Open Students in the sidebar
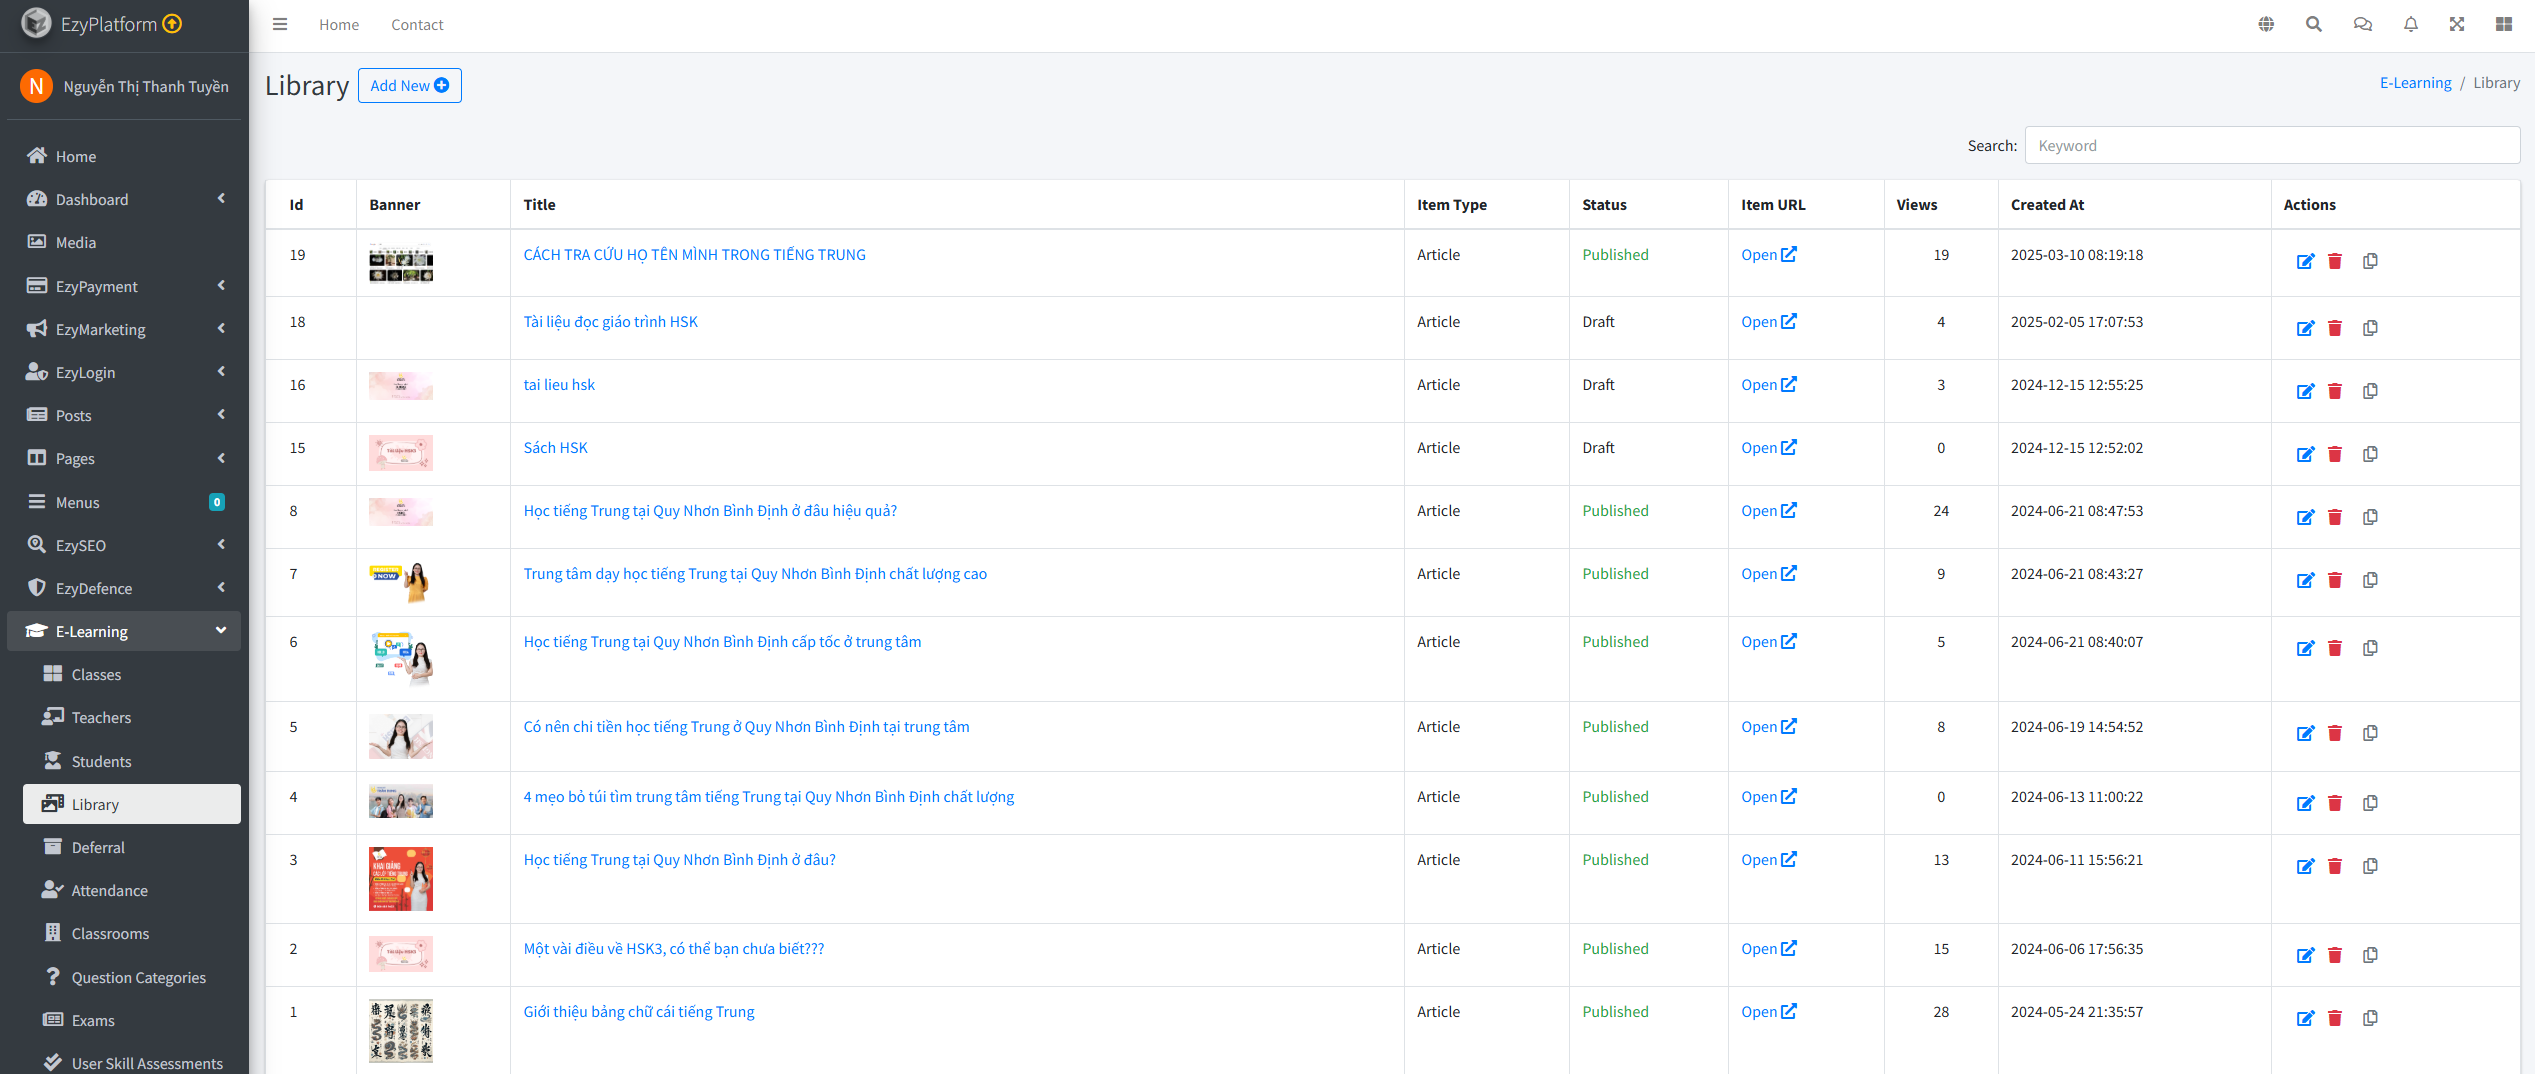 pos(101,761)
